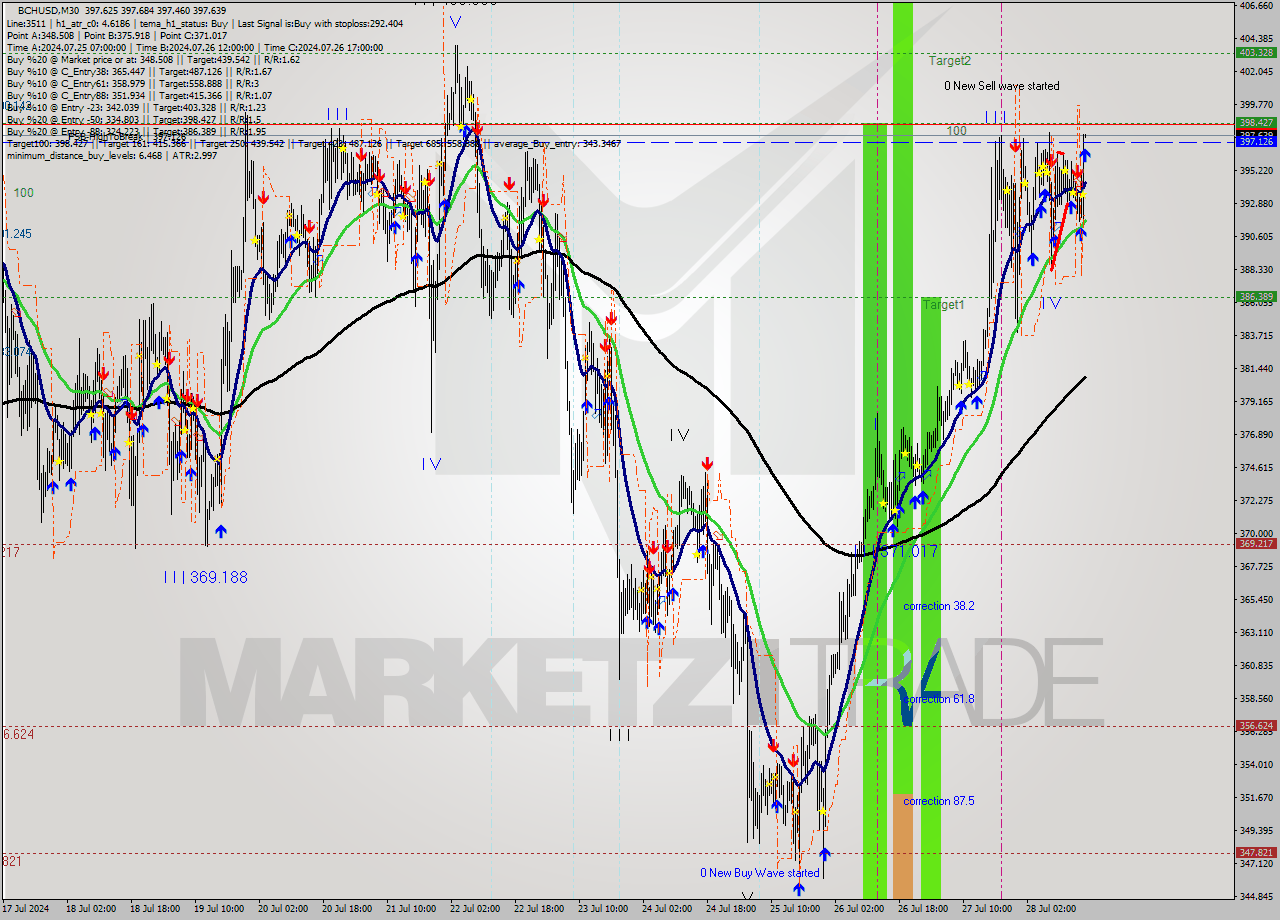Click the '0 New Buy Wave started' annotation
This screenshot has width=1280, height=920.
tap(760, 873)
